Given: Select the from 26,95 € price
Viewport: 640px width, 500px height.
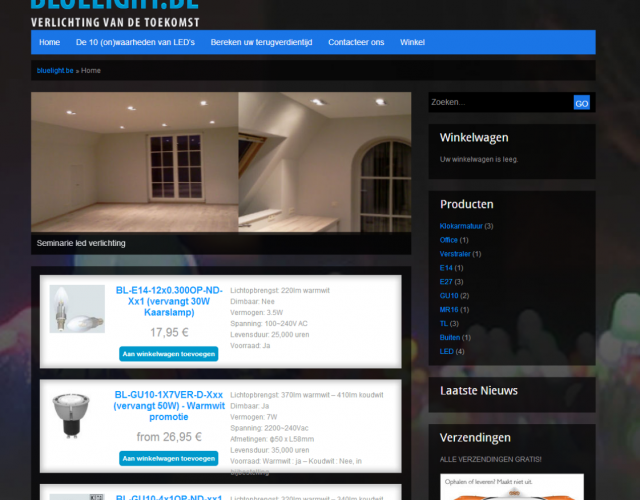Looking at the screenshot, I should [169, 437].
